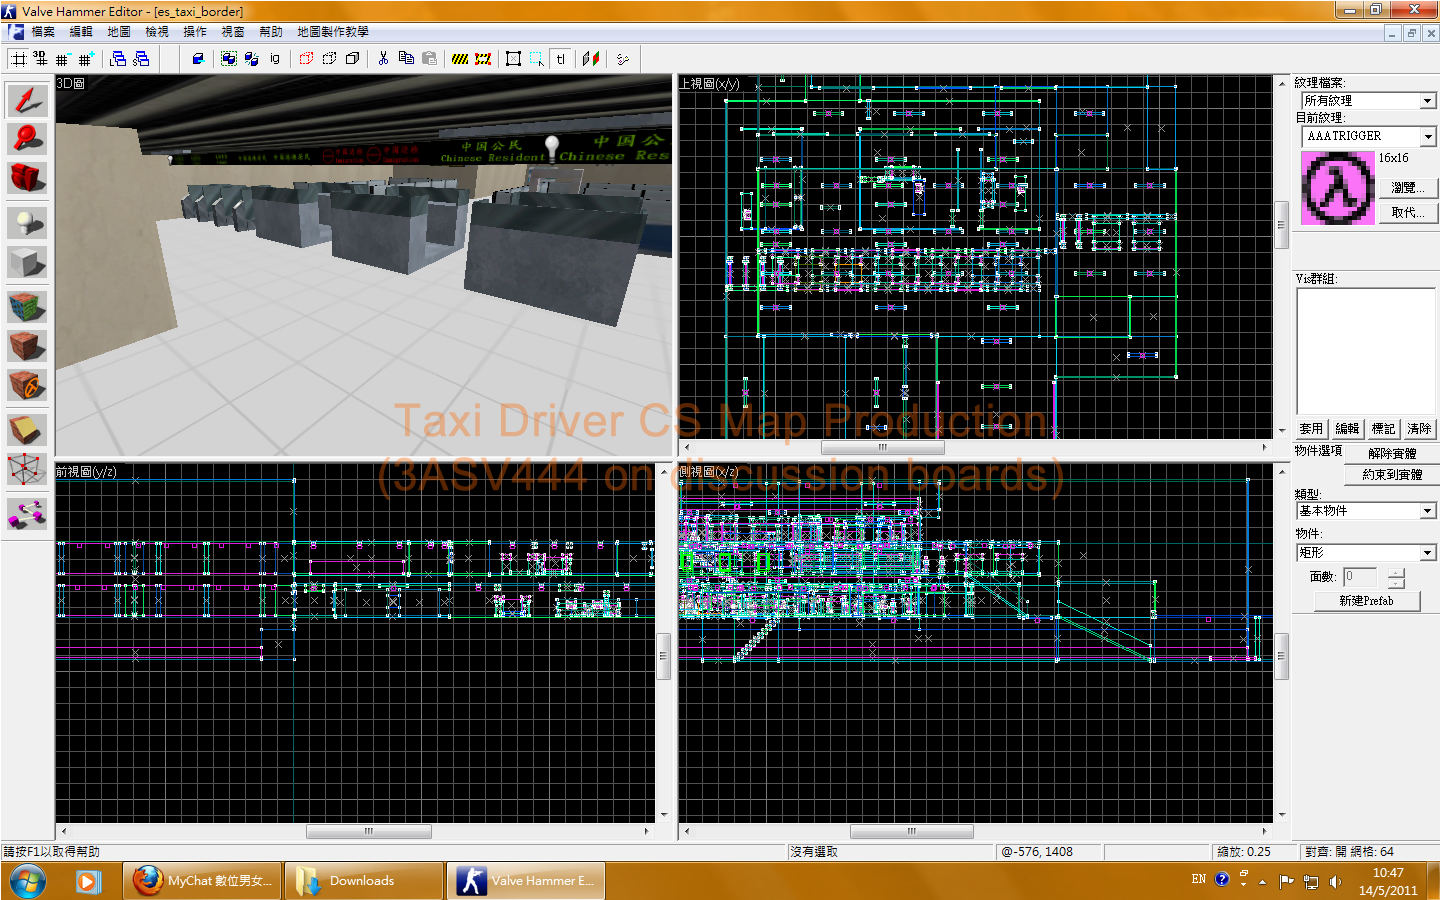Expand the 類型 基本物件 dropdown
The image size is (1440, 900).
1428,511
